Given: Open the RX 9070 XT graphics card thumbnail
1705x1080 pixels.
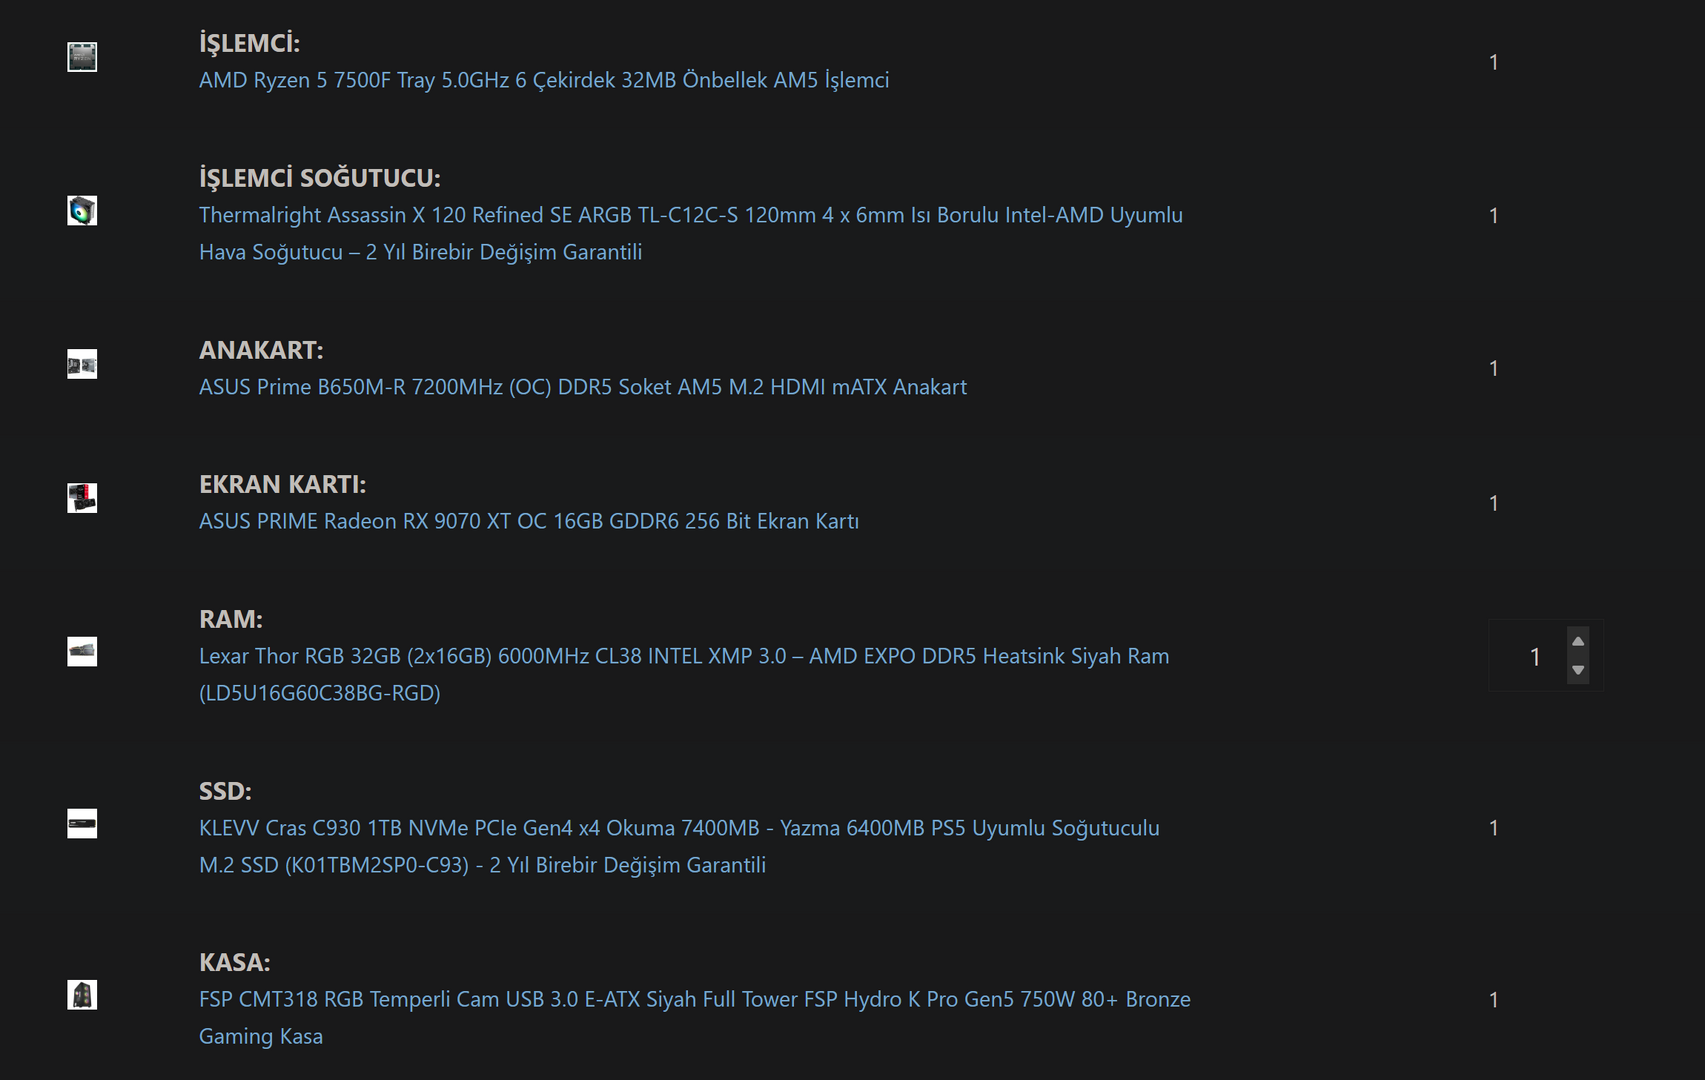Looking at the screenshot, I should [82, 498].
